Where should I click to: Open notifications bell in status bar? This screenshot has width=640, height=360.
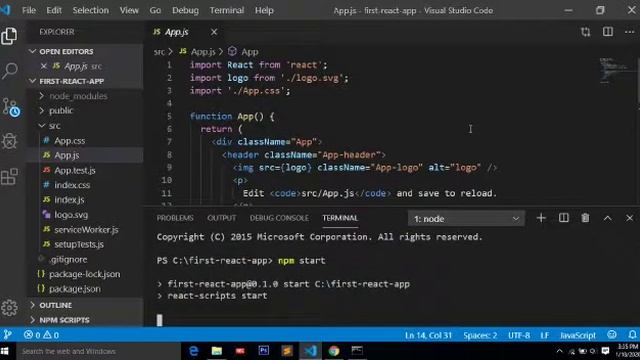(632, 335)
